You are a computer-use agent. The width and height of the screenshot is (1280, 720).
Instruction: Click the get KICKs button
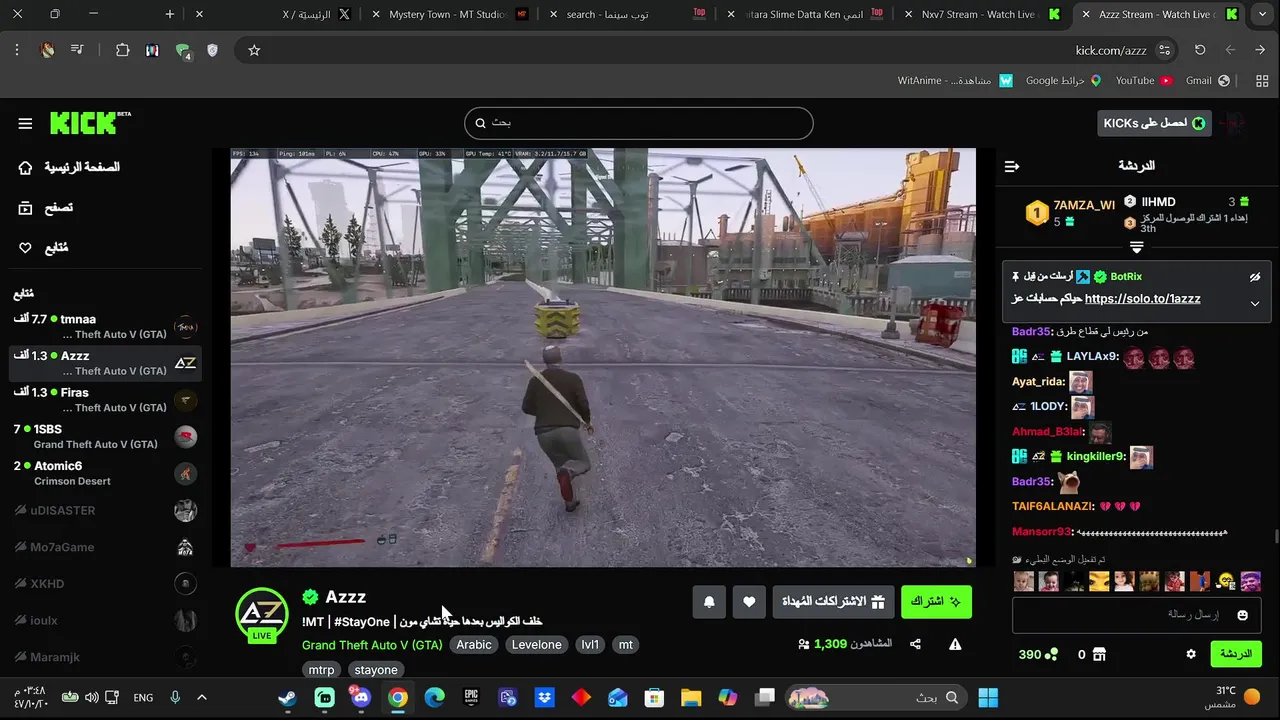[1154, 123]
